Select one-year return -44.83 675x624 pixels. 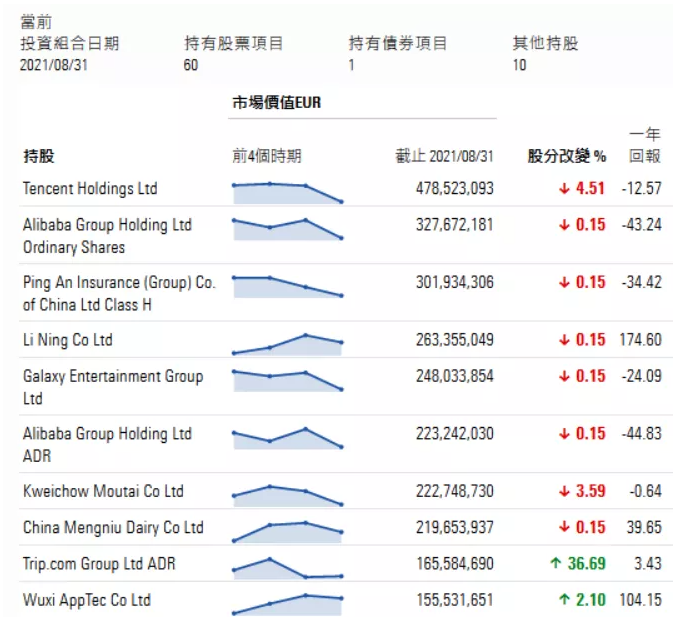click(x=641, y=434)
